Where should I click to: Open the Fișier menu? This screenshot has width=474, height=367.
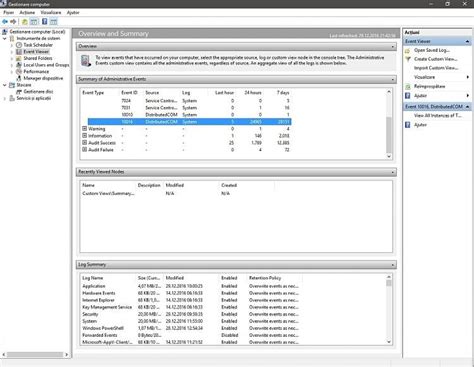[9, 13]
